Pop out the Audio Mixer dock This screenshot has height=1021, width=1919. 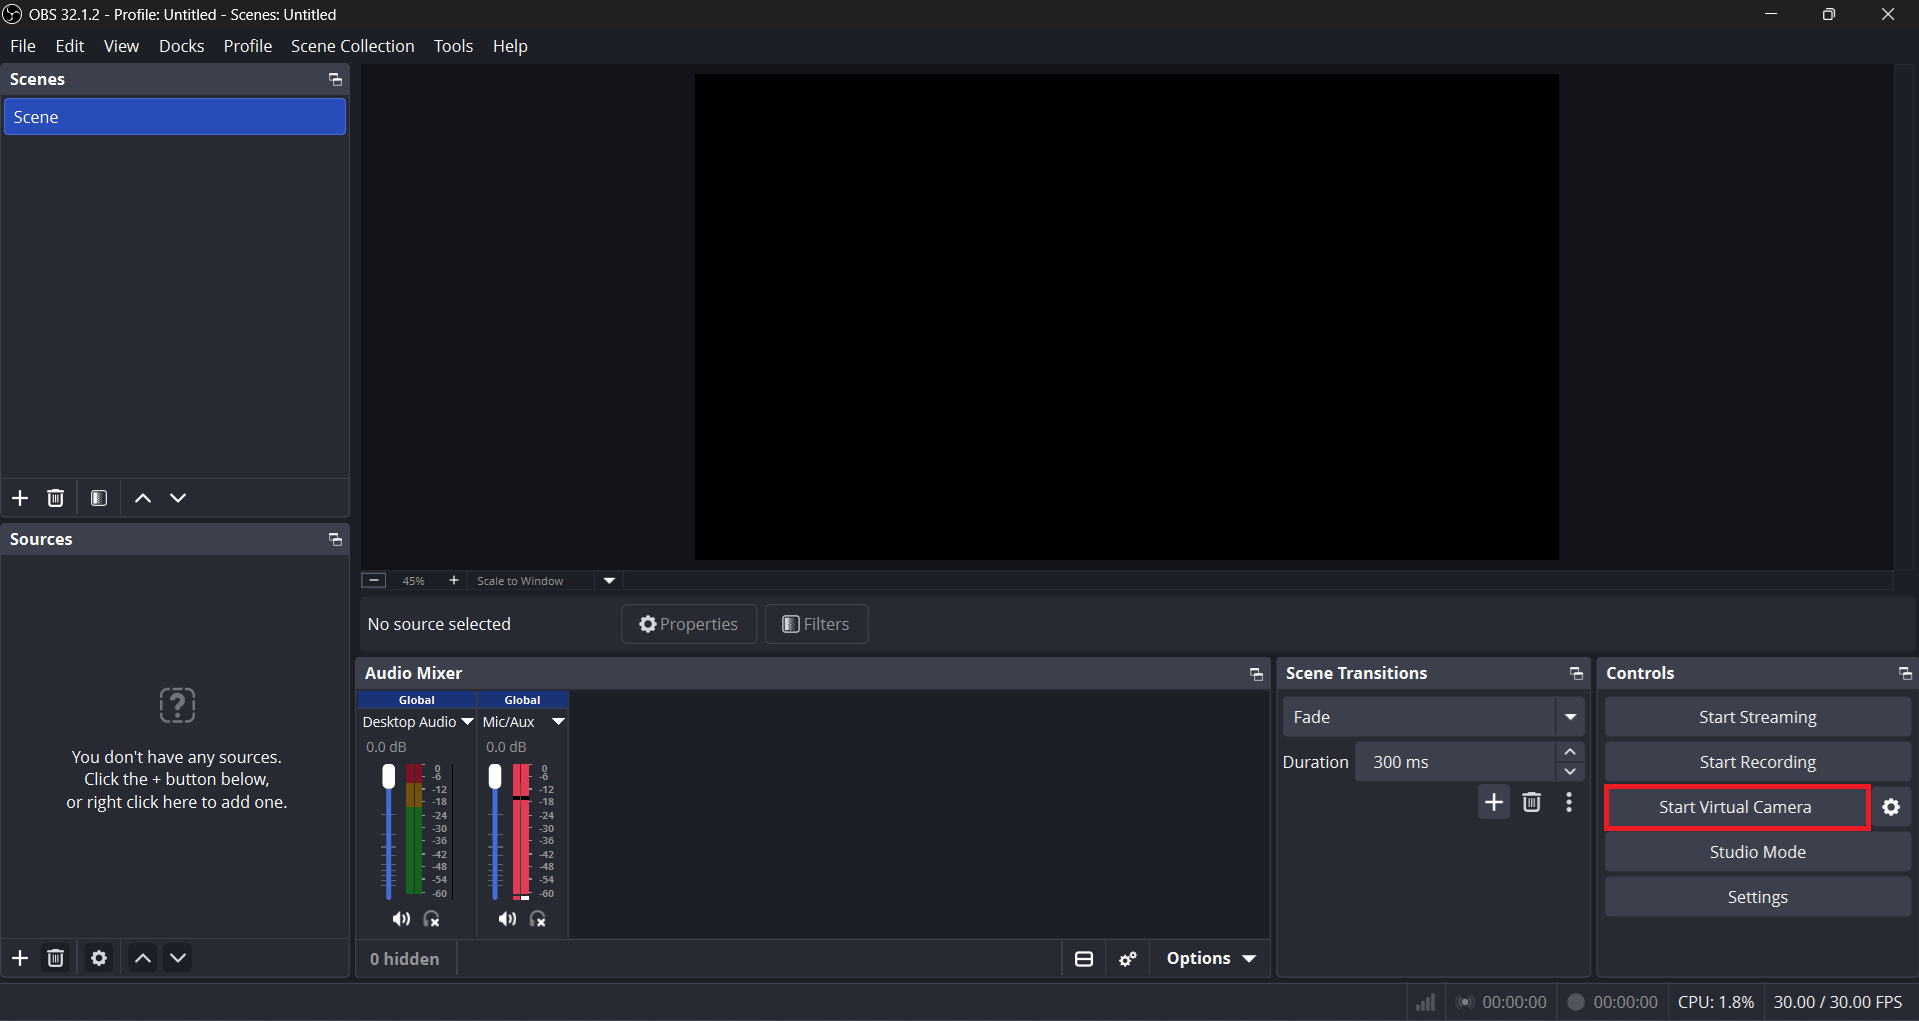tap(1256, 674)
